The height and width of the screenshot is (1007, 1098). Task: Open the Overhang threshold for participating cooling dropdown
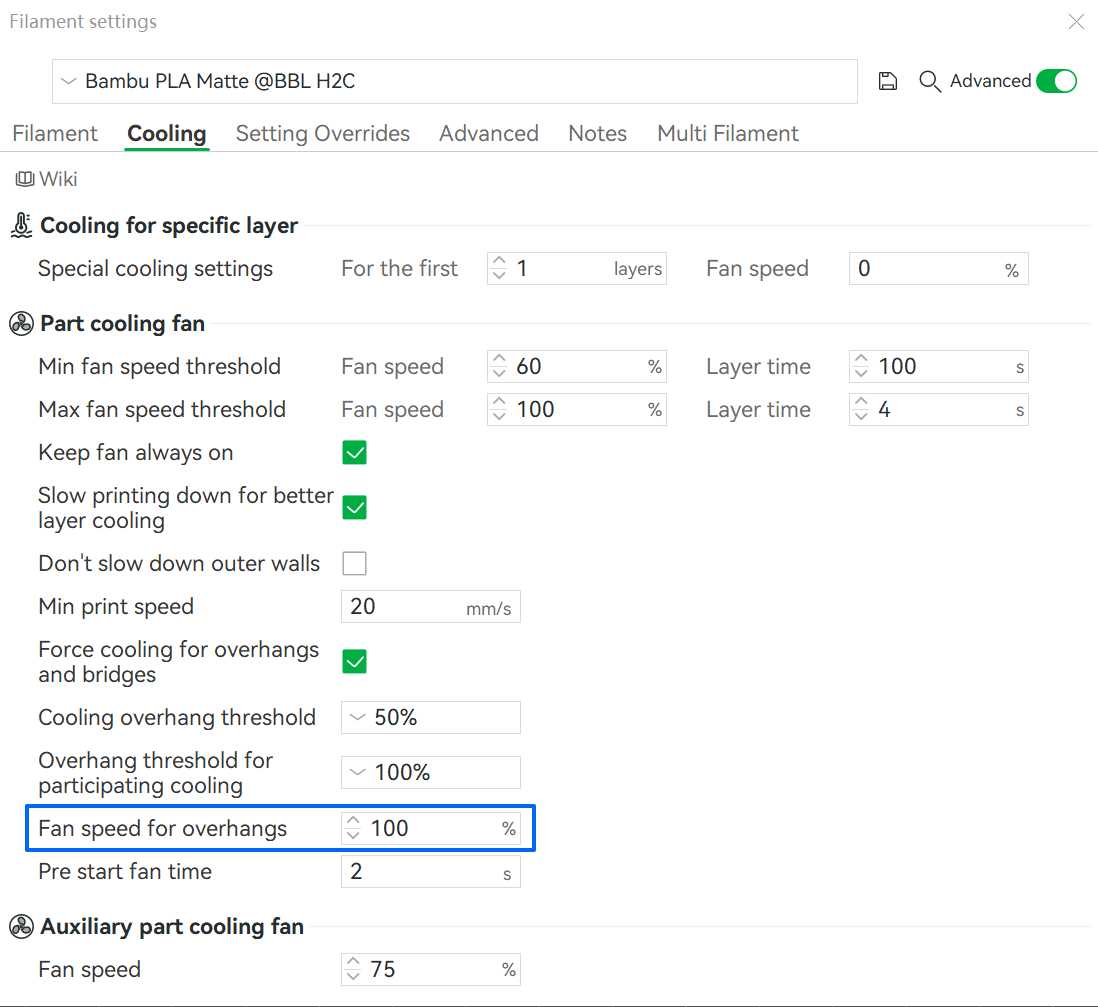(431, 772)
